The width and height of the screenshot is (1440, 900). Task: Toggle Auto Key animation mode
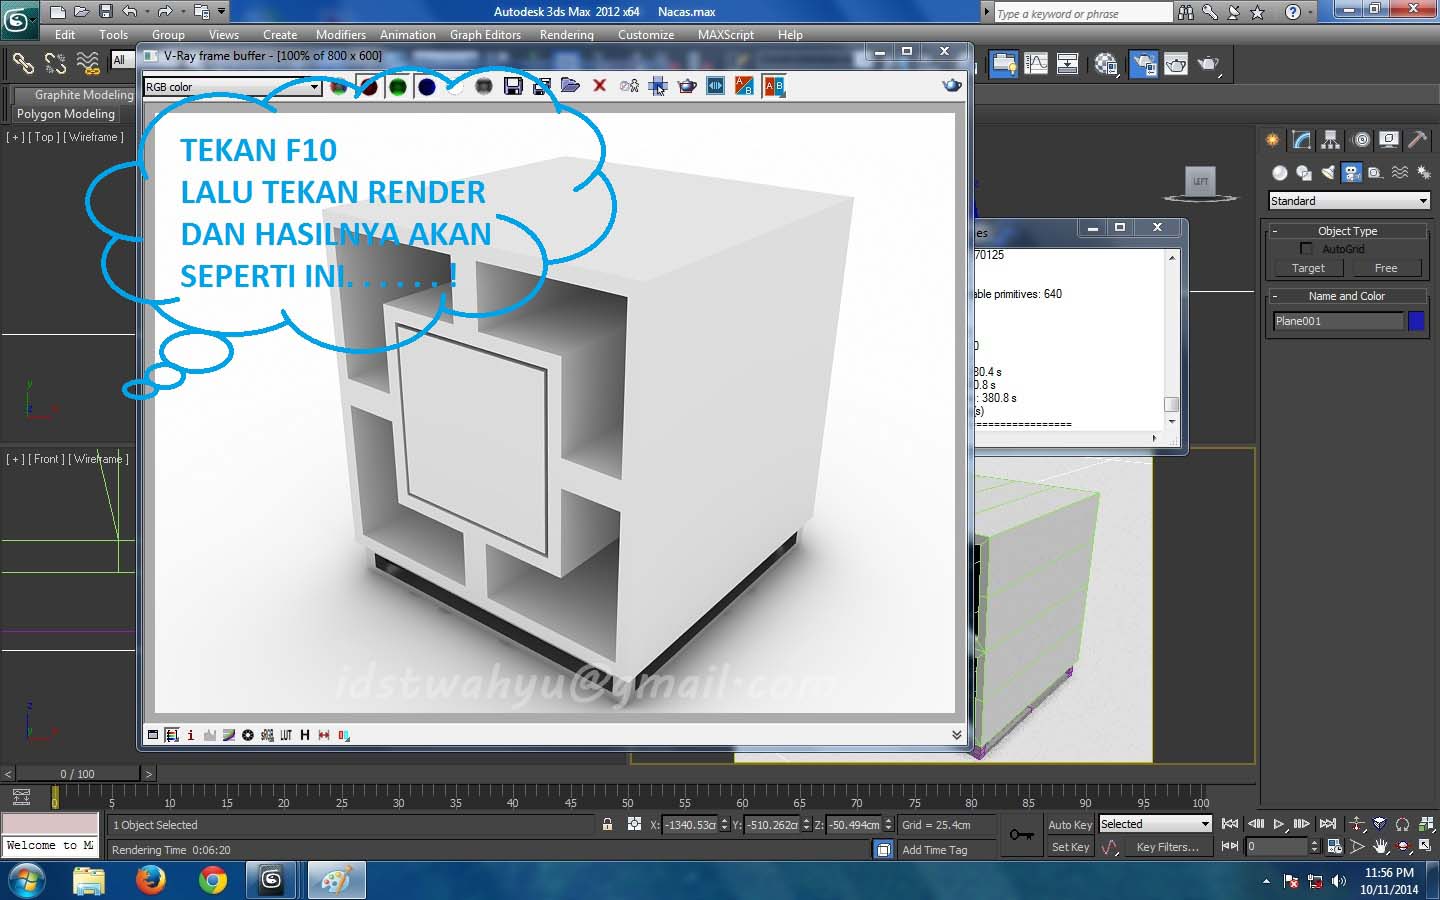(1070, 825)
